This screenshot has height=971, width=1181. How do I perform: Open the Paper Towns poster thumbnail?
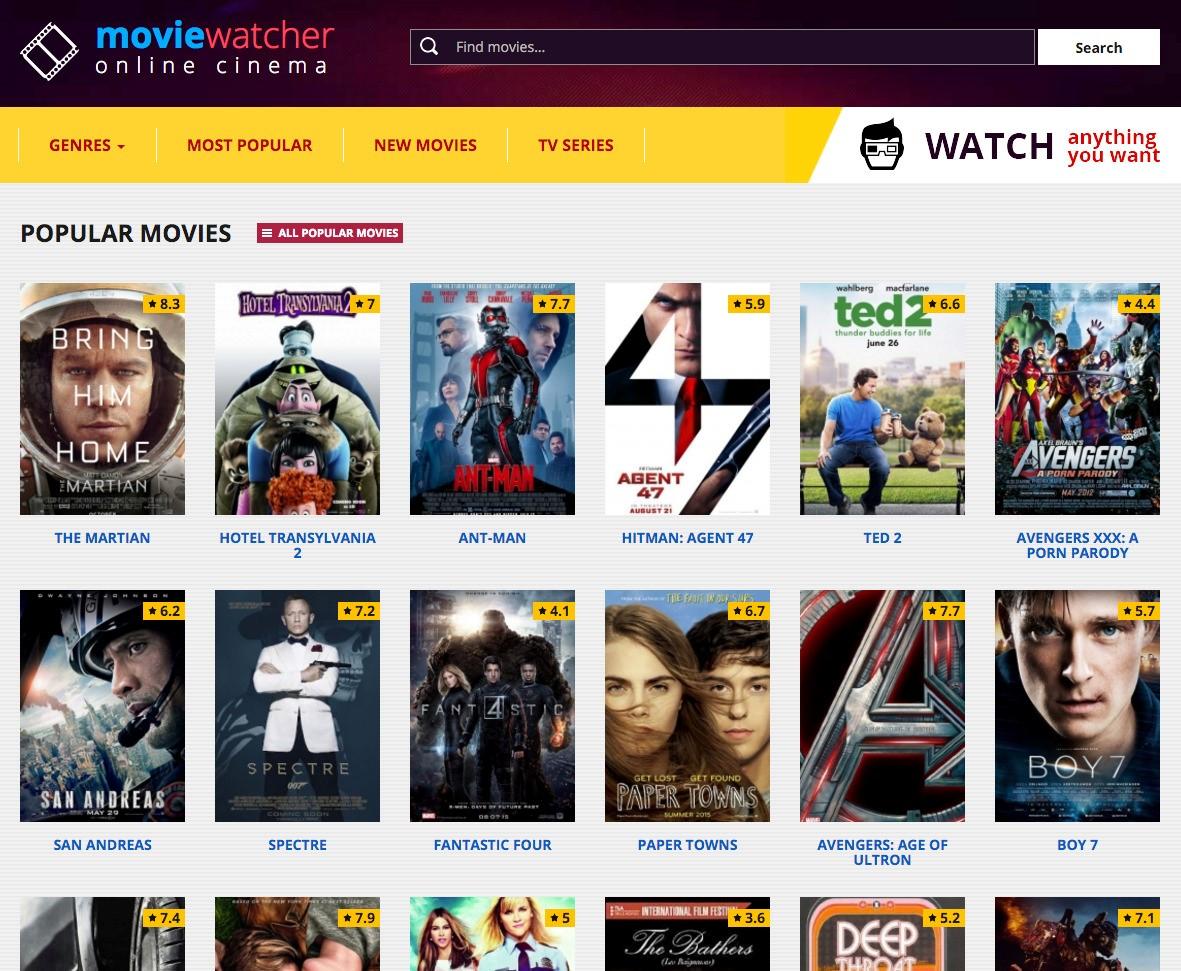tap(688, 706)
